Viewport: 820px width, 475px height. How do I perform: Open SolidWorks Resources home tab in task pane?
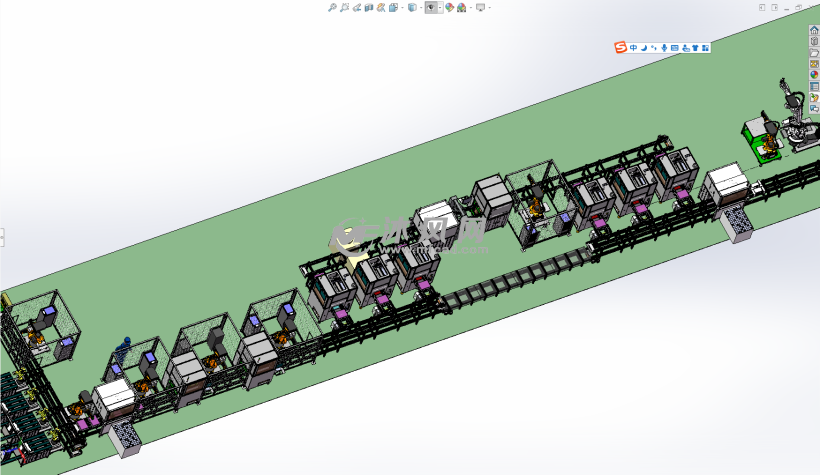[814, 30]
